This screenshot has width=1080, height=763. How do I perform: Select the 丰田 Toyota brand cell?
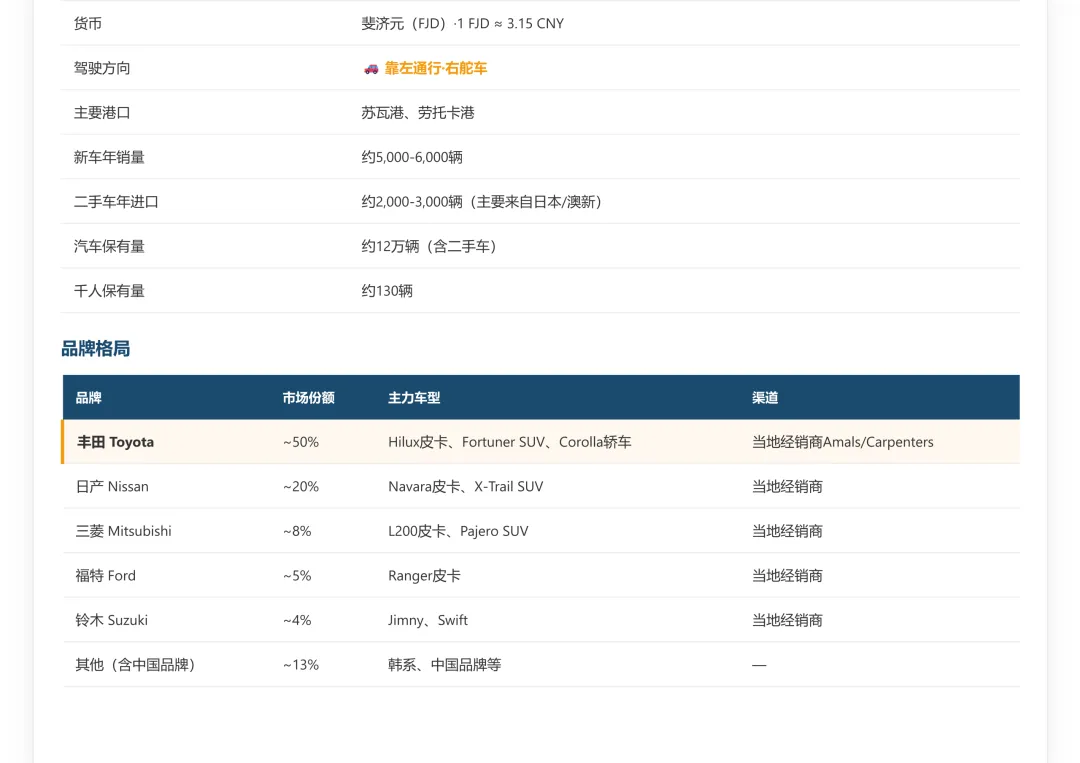115,442
